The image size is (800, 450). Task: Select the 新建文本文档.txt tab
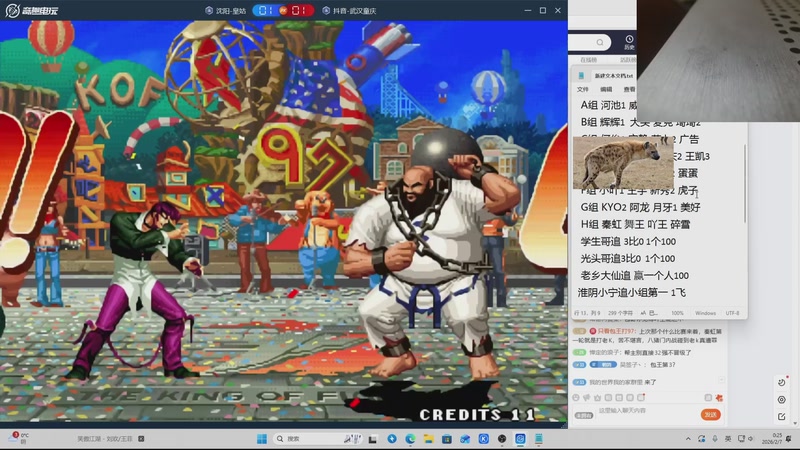(x=613, y=76)
